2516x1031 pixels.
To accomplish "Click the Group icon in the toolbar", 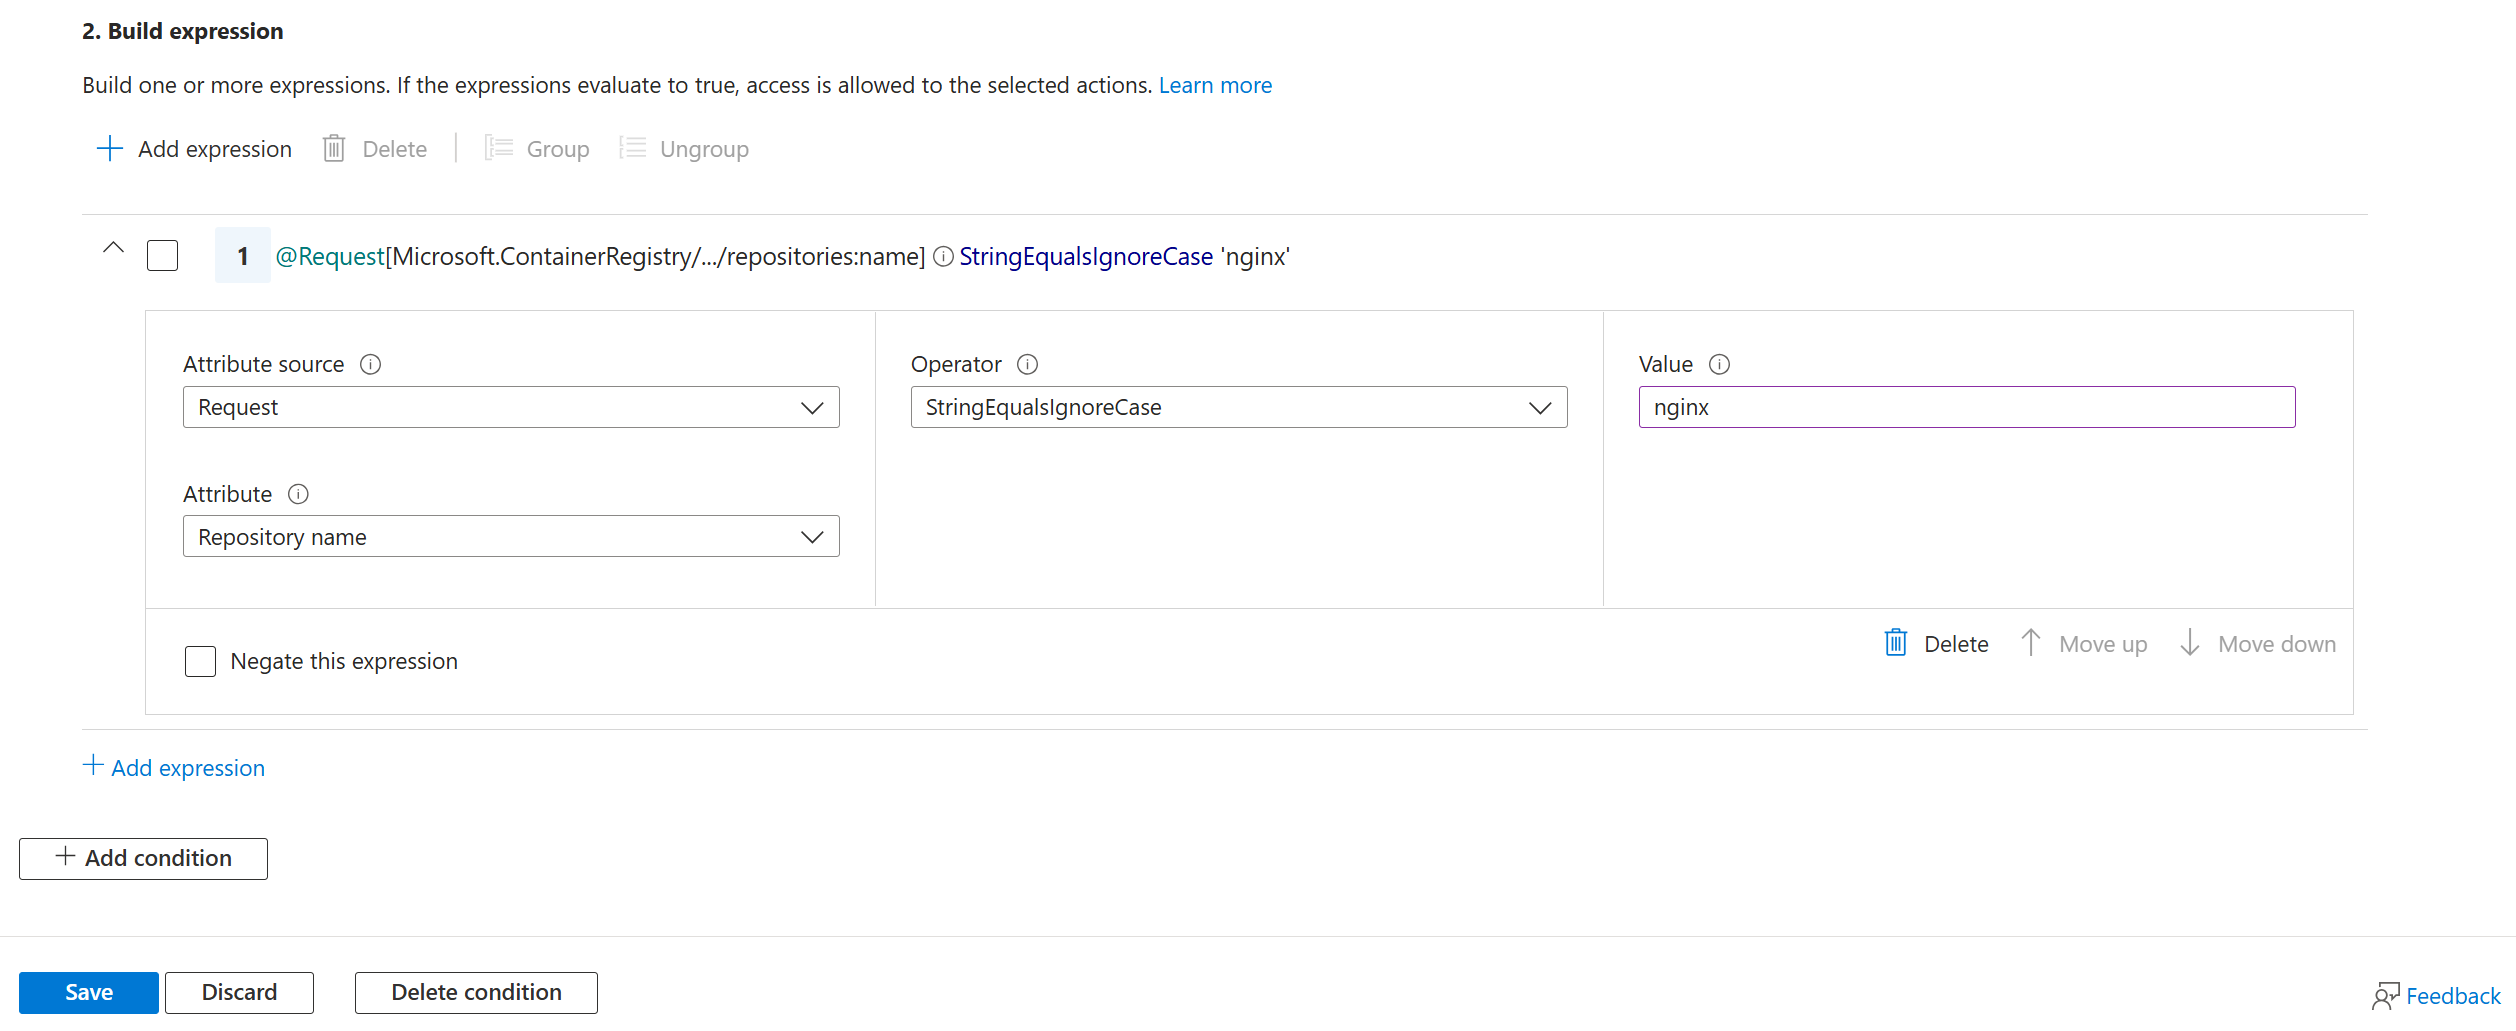I will [x=499, y=149].
